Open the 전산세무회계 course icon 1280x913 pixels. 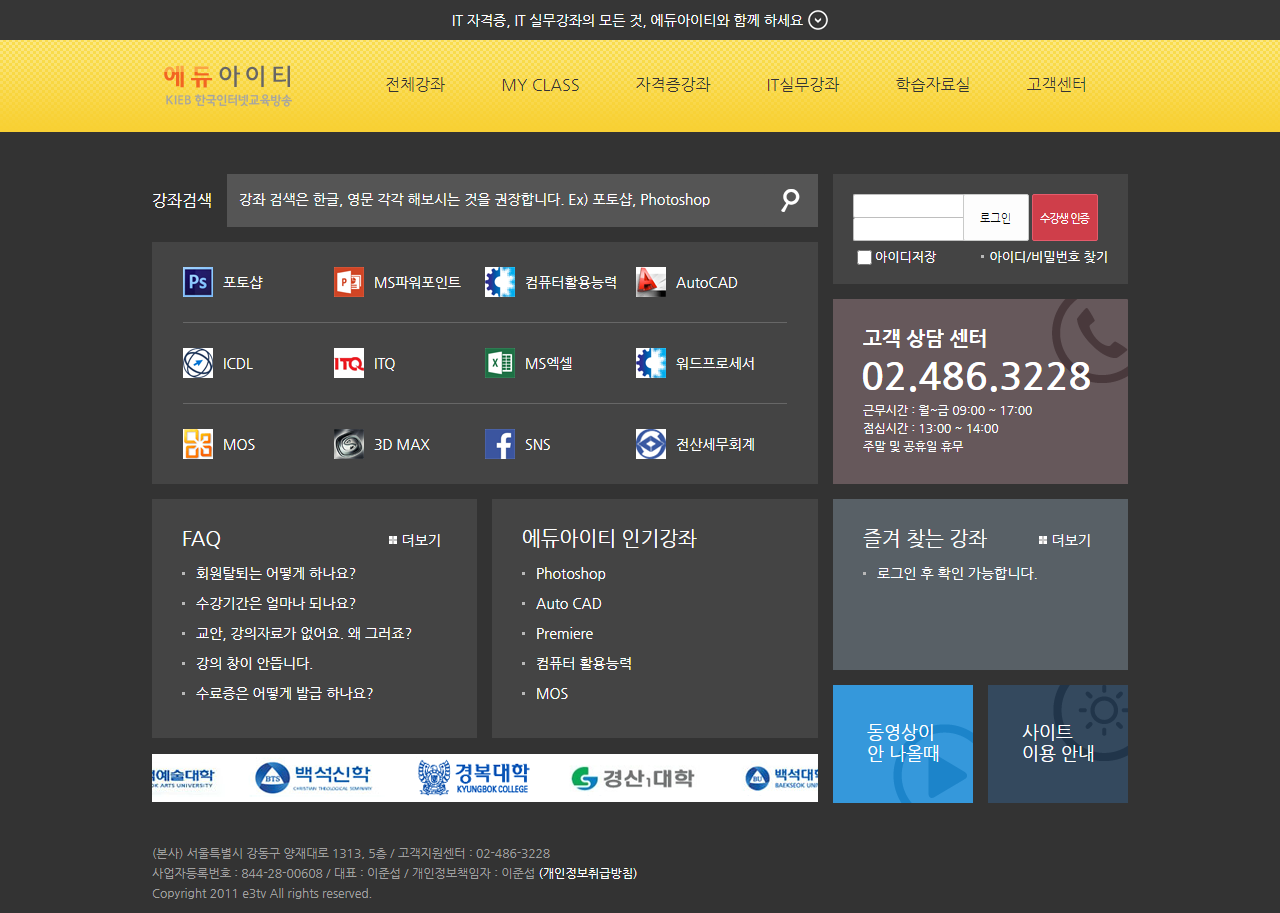pyautogui.click(x=651, y=444)
